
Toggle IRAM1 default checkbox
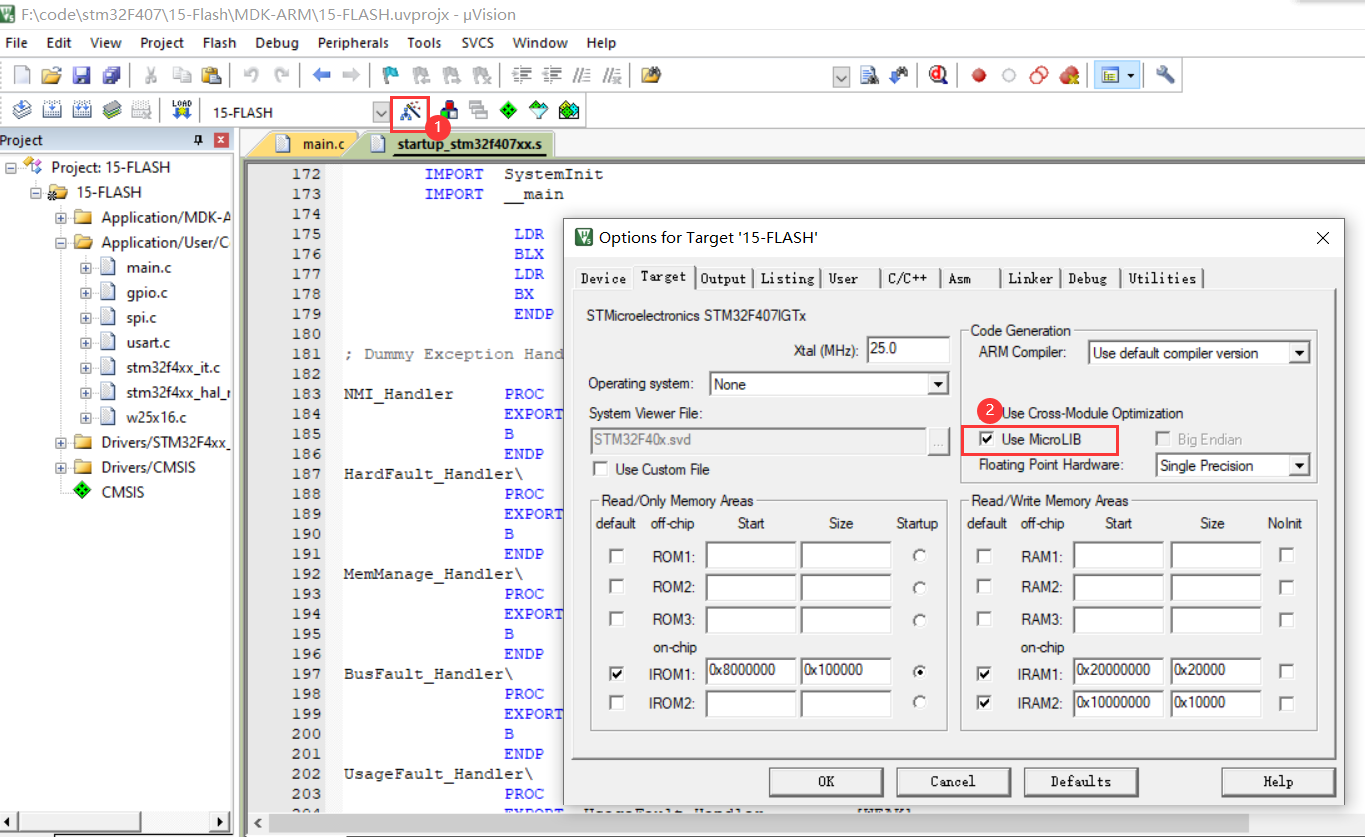(x=985, y=674)
